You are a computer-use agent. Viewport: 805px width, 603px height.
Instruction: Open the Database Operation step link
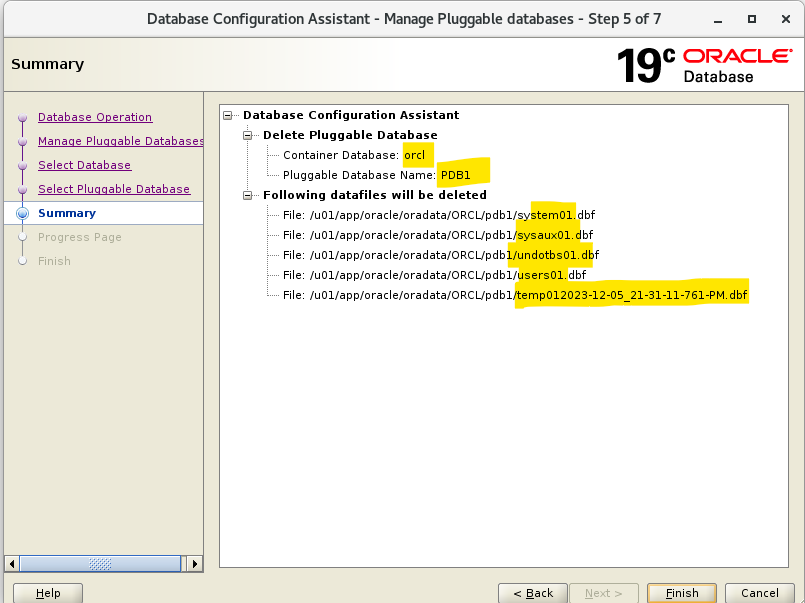coord(95,117)
